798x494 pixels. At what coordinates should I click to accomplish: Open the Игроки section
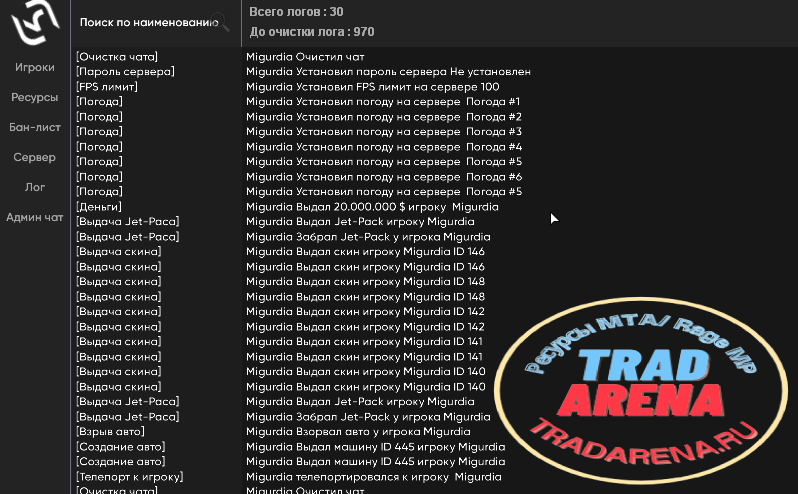[x=35, y=67]
